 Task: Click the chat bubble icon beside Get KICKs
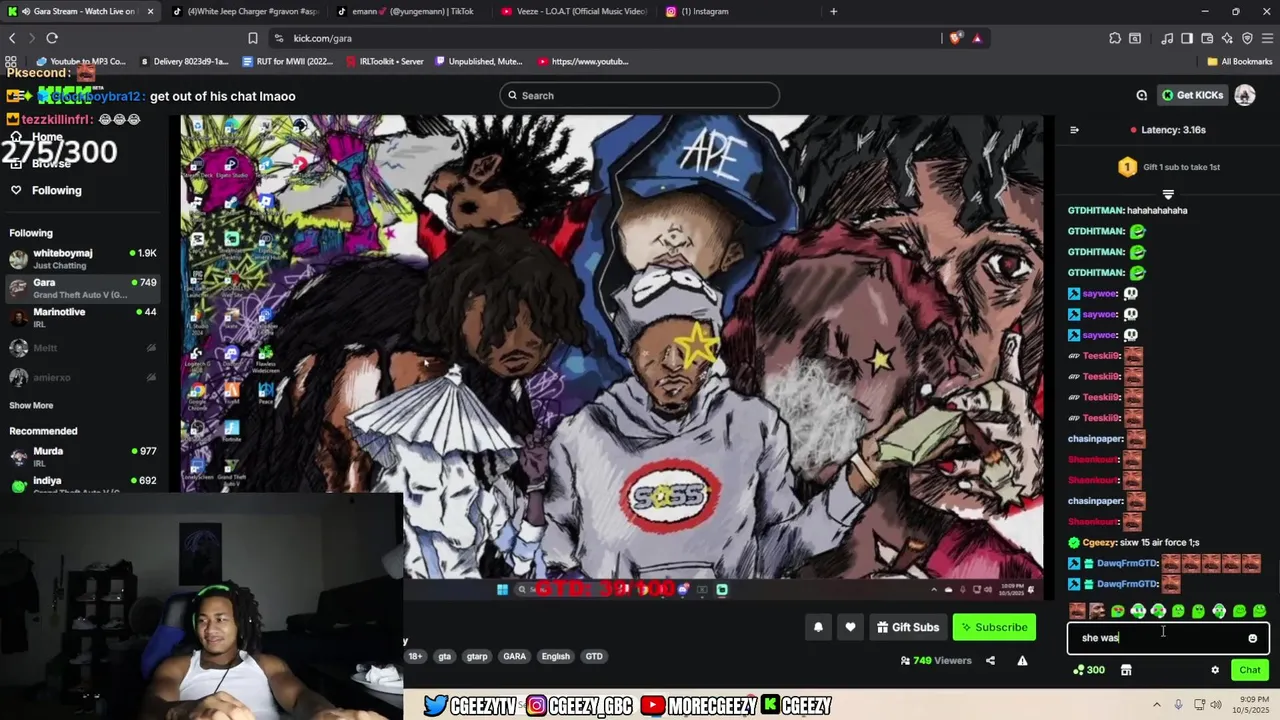coord(1141,95)
